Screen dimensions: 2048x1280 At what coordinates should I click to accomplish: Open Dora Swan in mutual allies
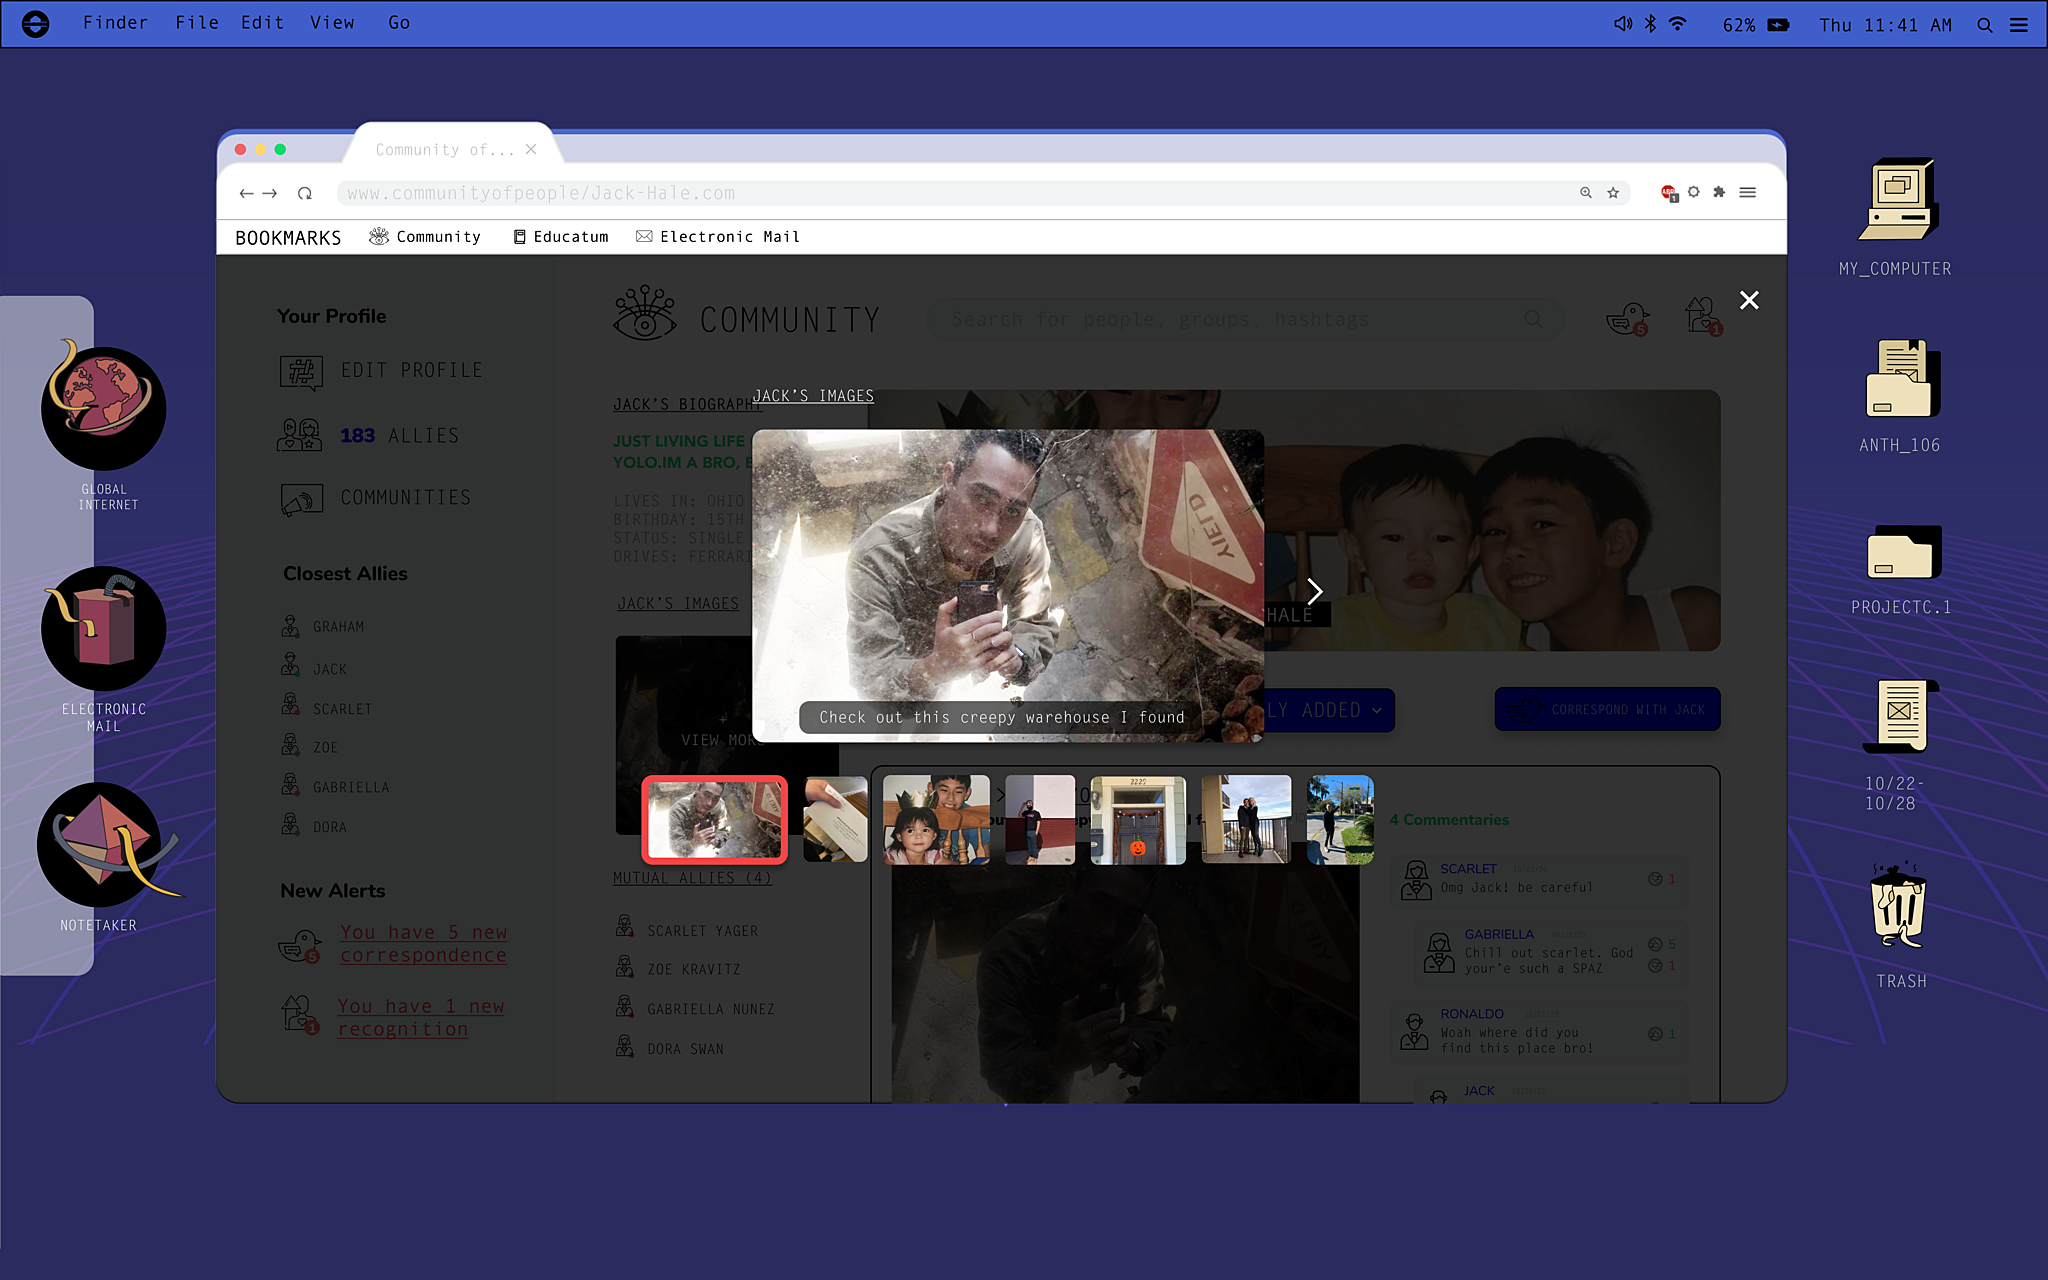pyautogui.click(x=670, y=1047)
